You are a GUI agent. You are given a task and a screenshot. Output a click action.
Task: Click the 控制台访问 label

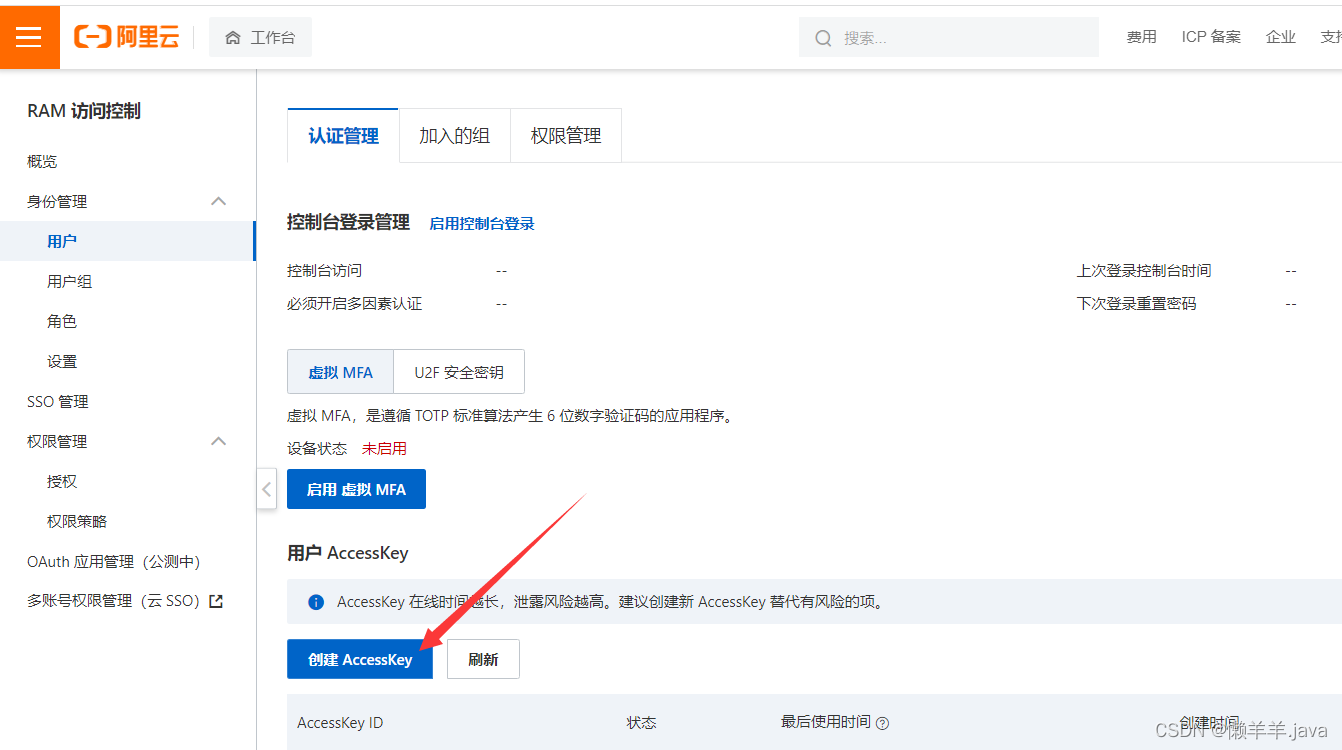coord(324,270)
